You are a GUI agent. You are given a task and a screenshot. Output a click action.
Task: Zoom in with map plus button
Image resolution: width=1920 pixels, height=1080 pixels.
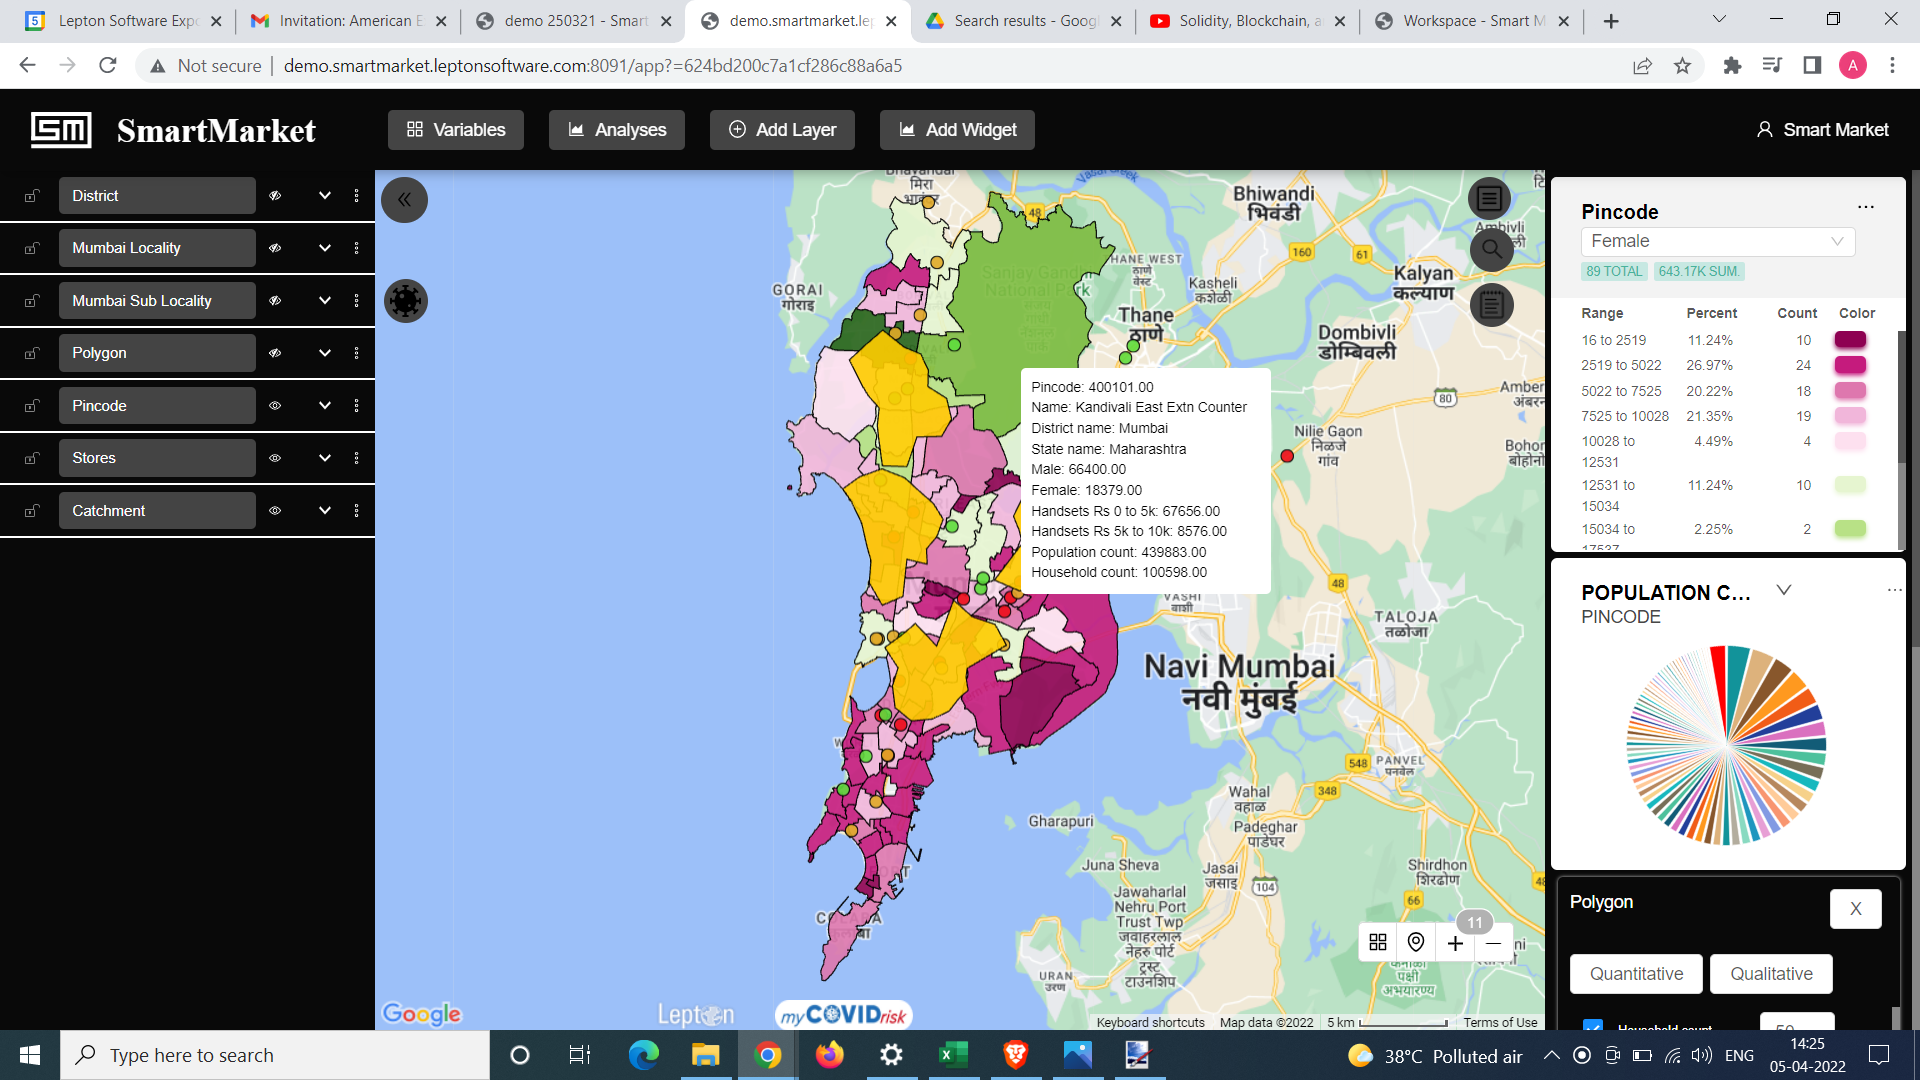pos(1455,942)
